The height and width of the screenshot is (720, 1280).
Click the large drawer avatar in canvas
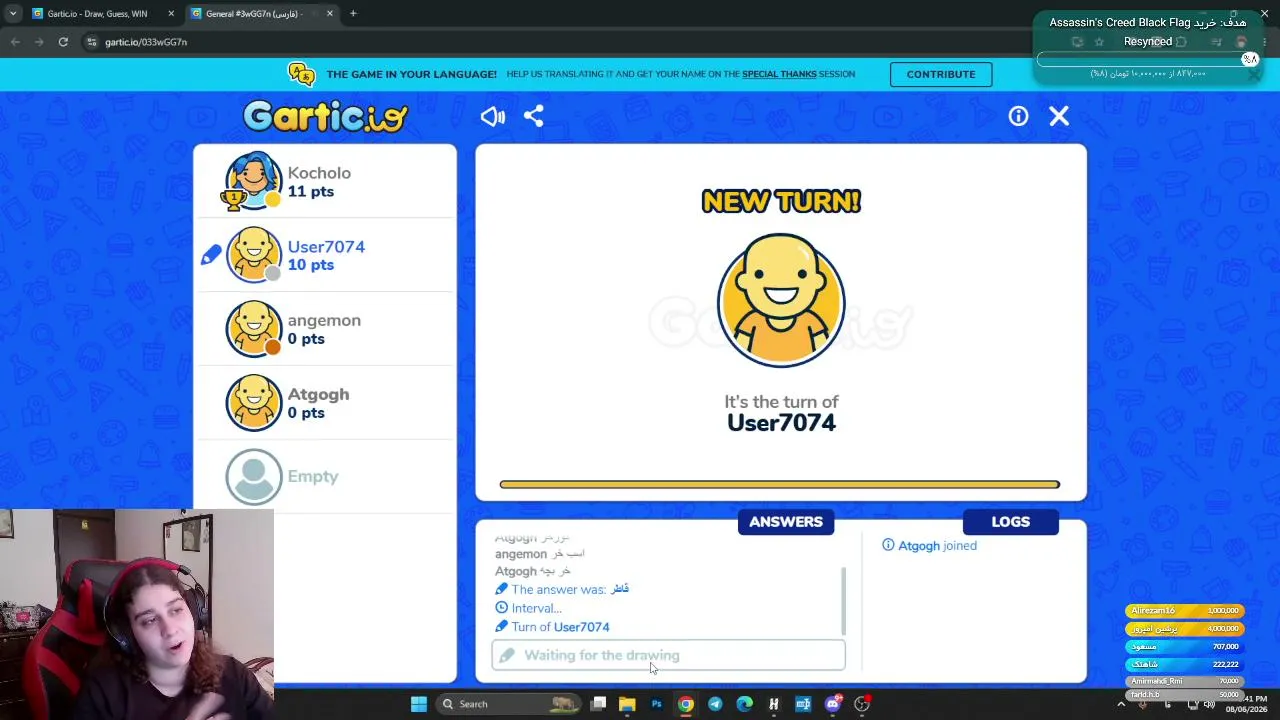(x=781, y=300)
